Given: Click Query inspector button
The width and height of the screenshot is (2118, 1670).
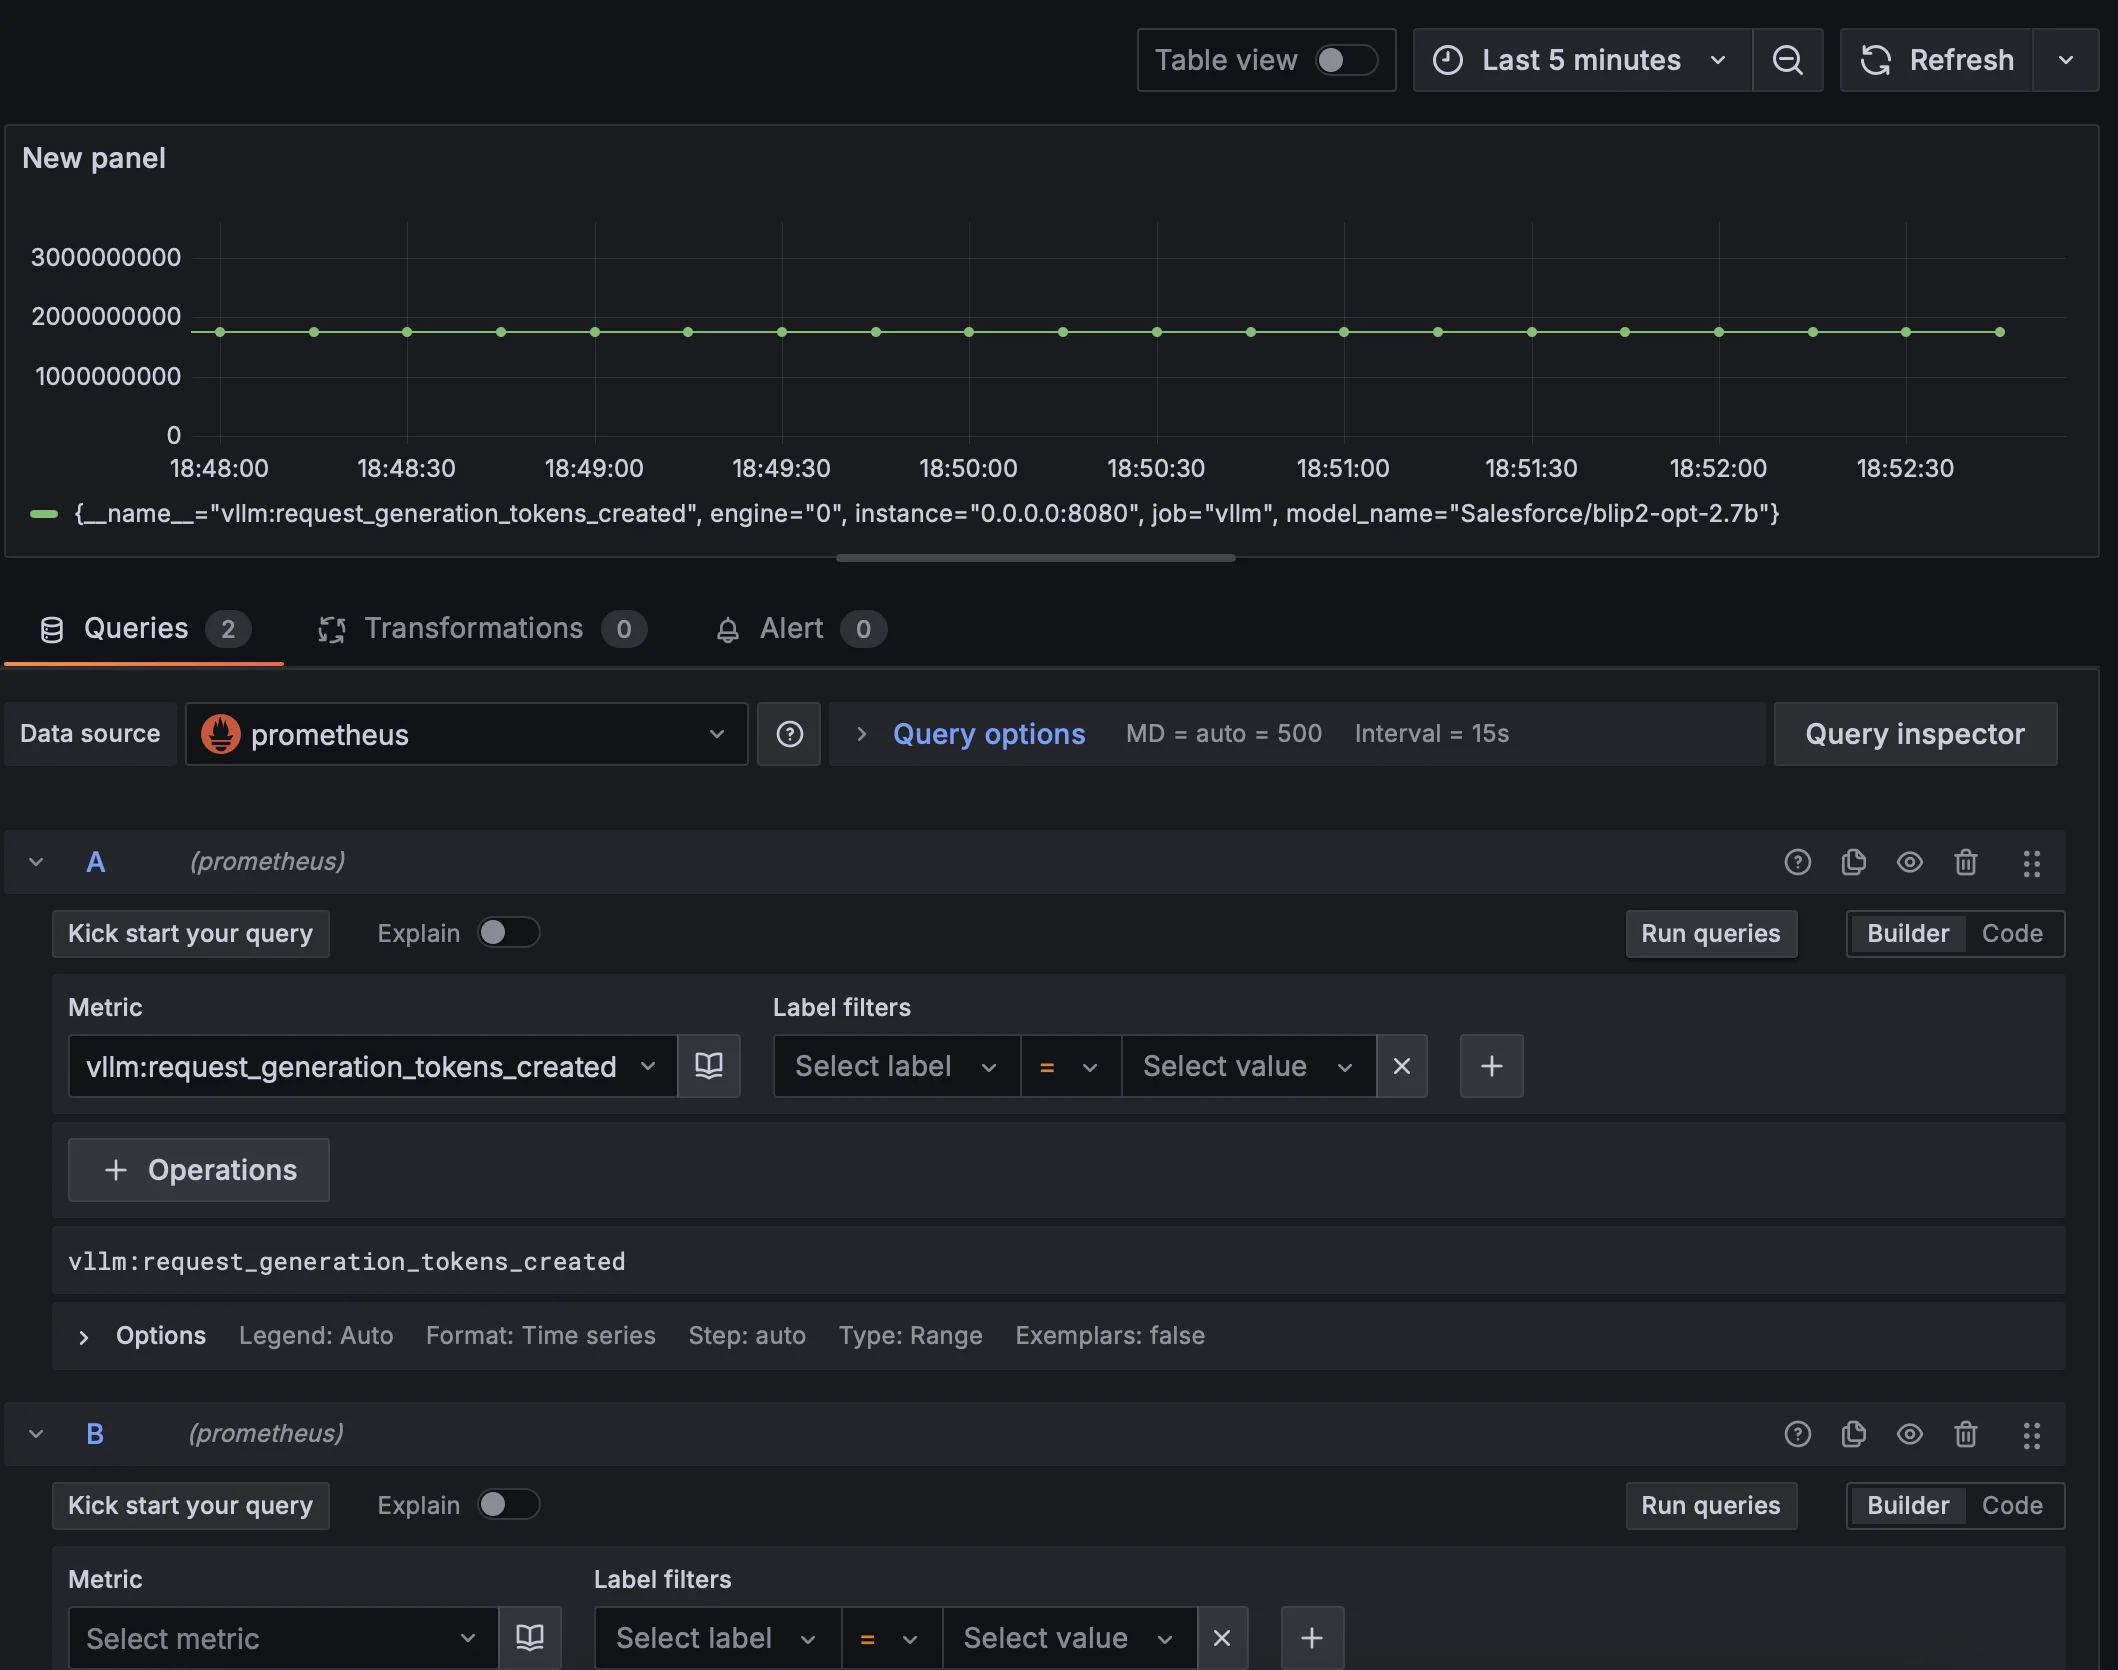Looking at the screenshot, I should click(1914, 734).
